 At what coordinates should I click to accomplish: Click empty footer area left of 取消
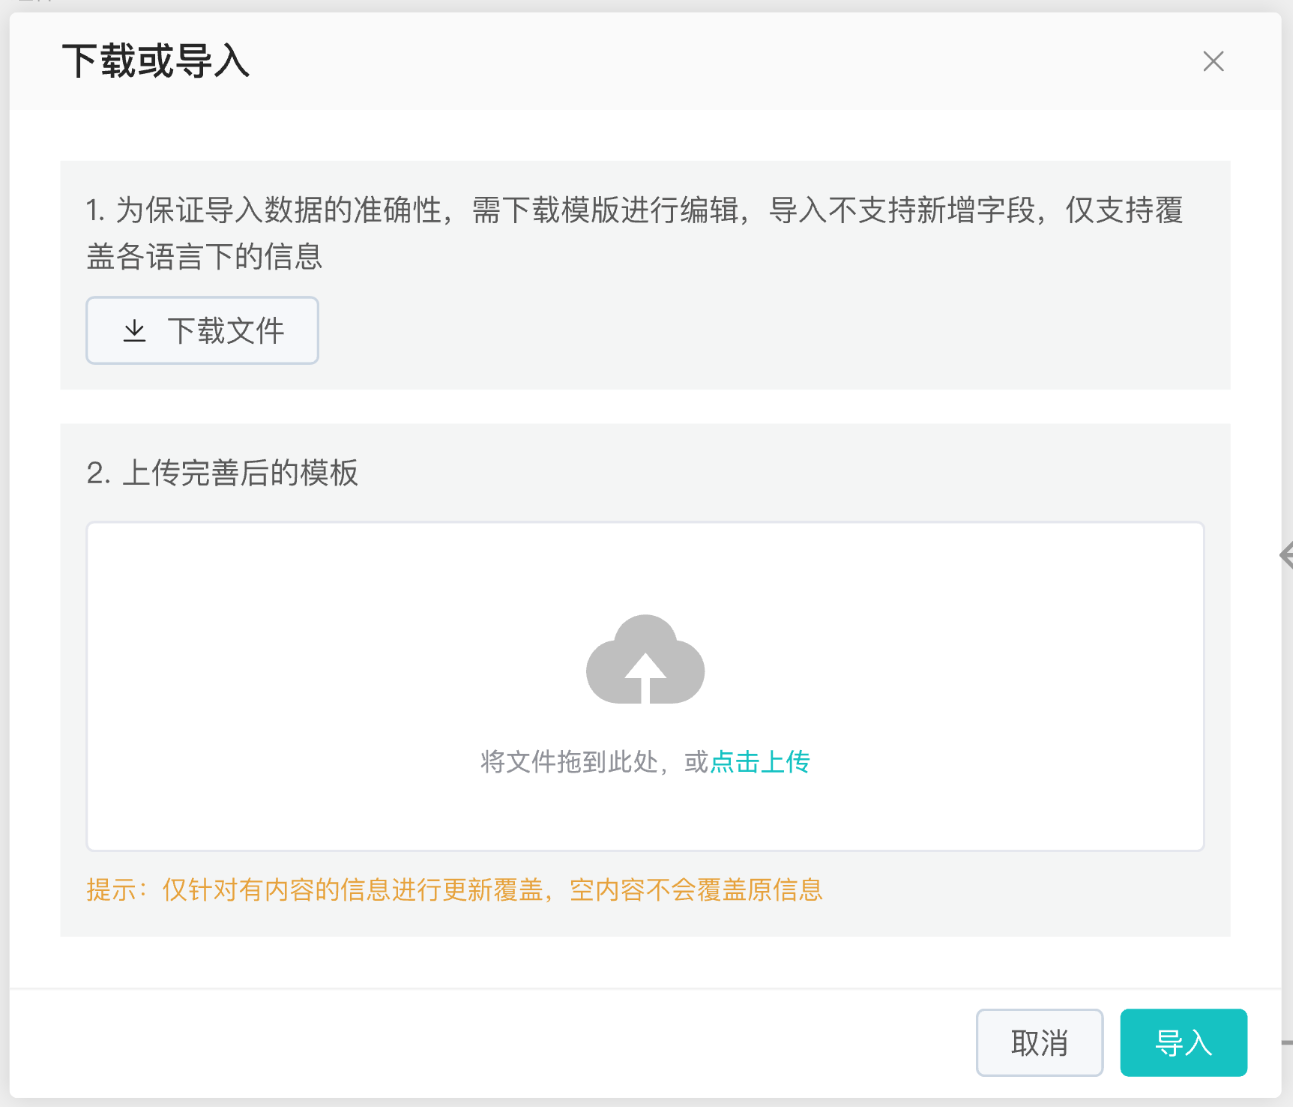click(500, 1043)
